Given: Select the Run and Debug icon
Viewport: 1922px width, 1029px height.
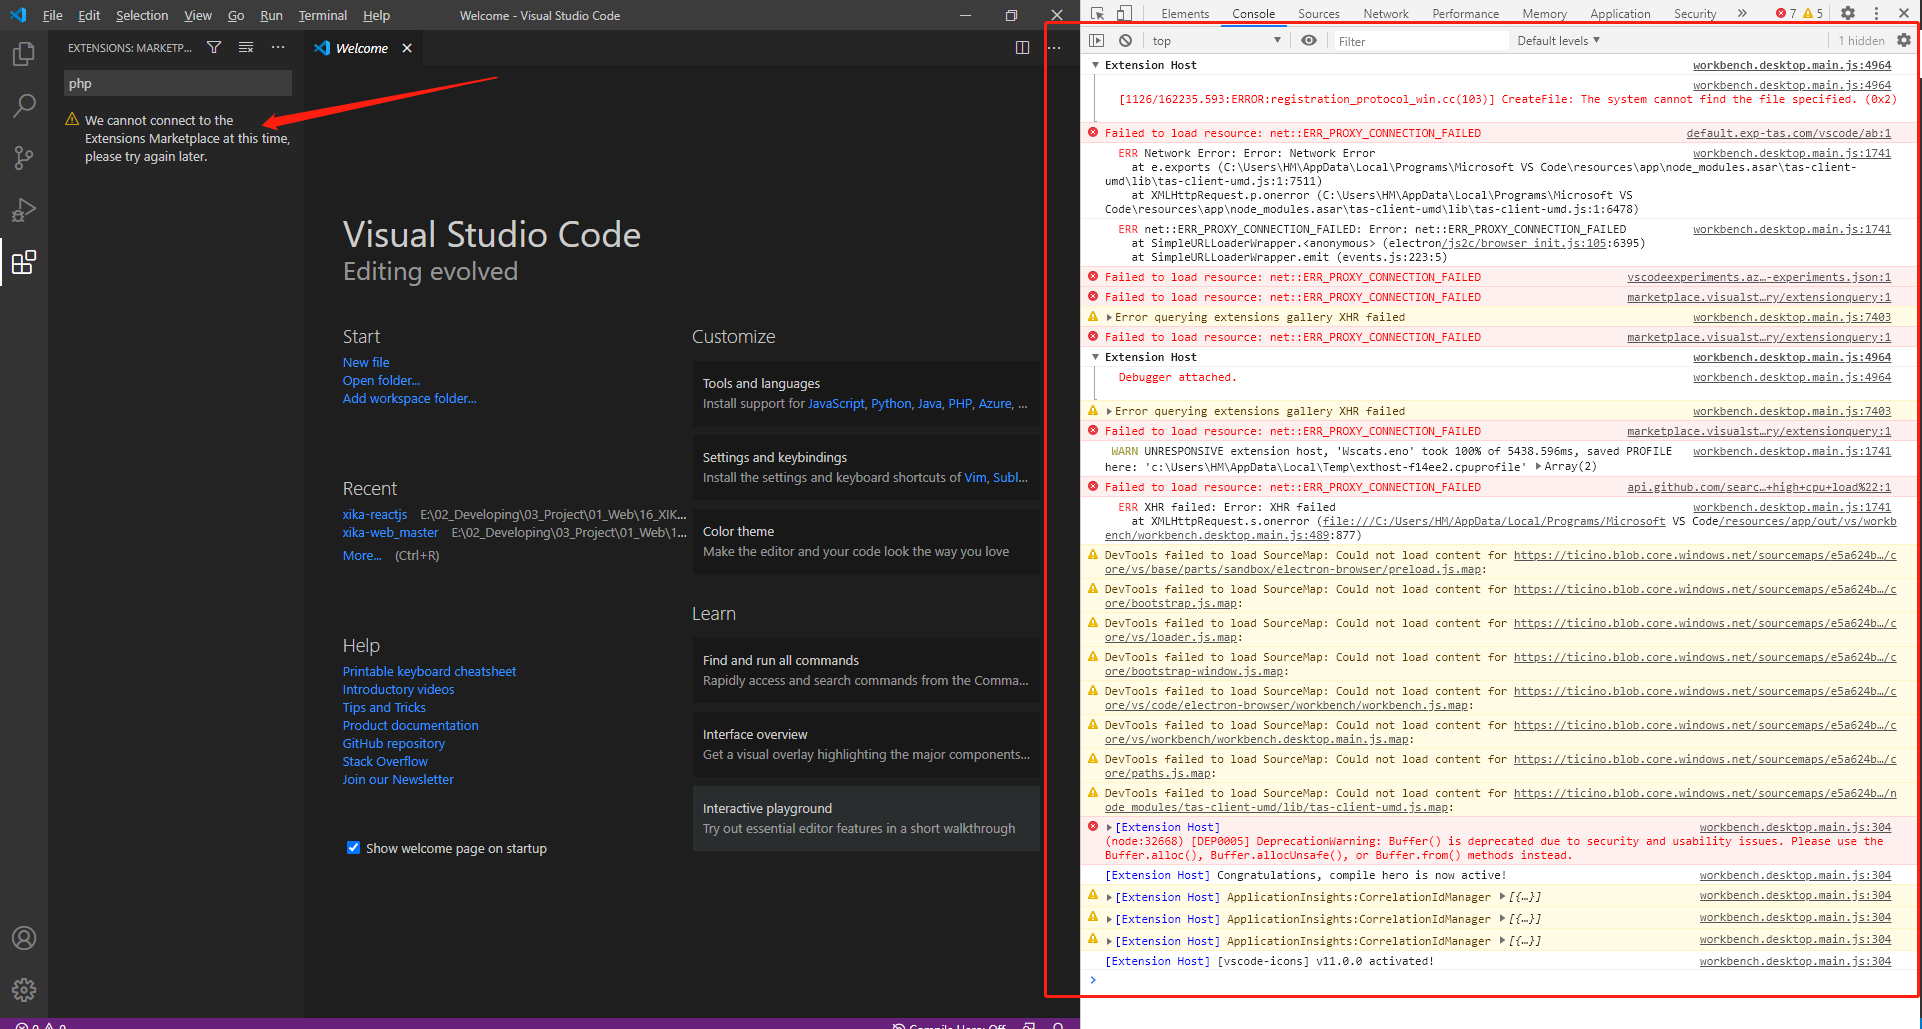Looking at the screenshot, I should click(x=24, y=209).
